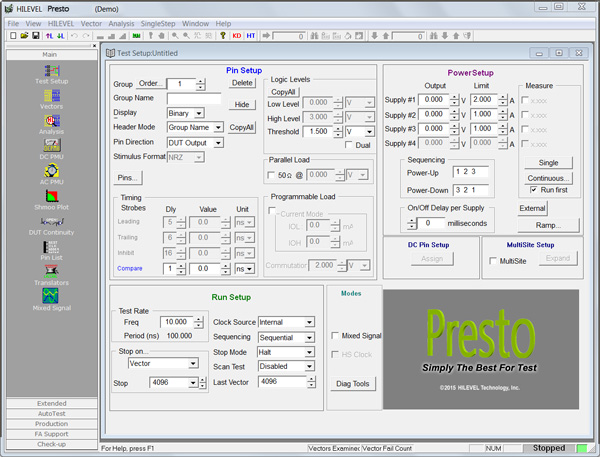This screenshot has height=457, width=600.
Task: Click the Freq value stepper arrows
Action: [198, 322]
